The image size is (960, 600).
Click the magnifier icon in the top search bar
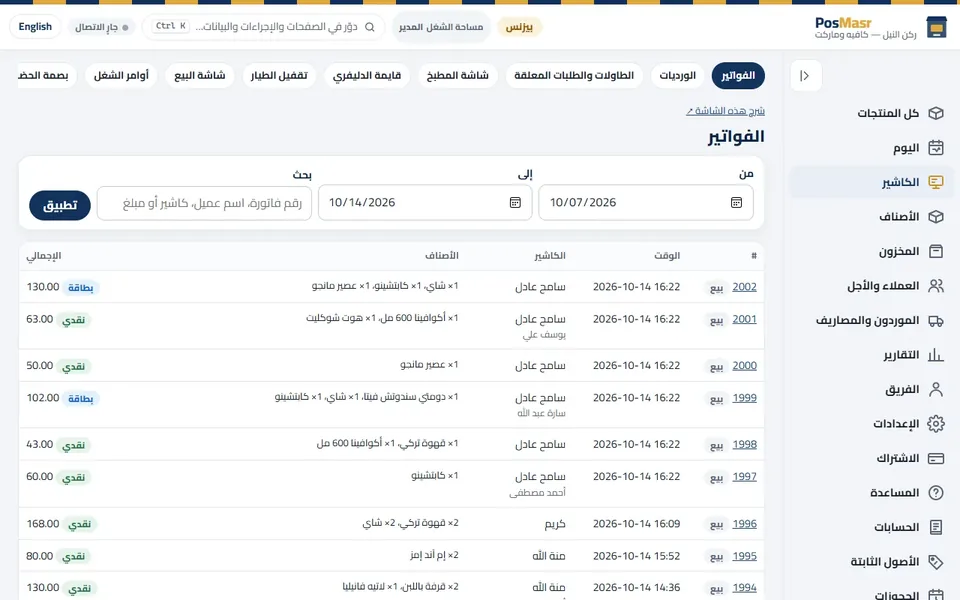tap(370, 27)
